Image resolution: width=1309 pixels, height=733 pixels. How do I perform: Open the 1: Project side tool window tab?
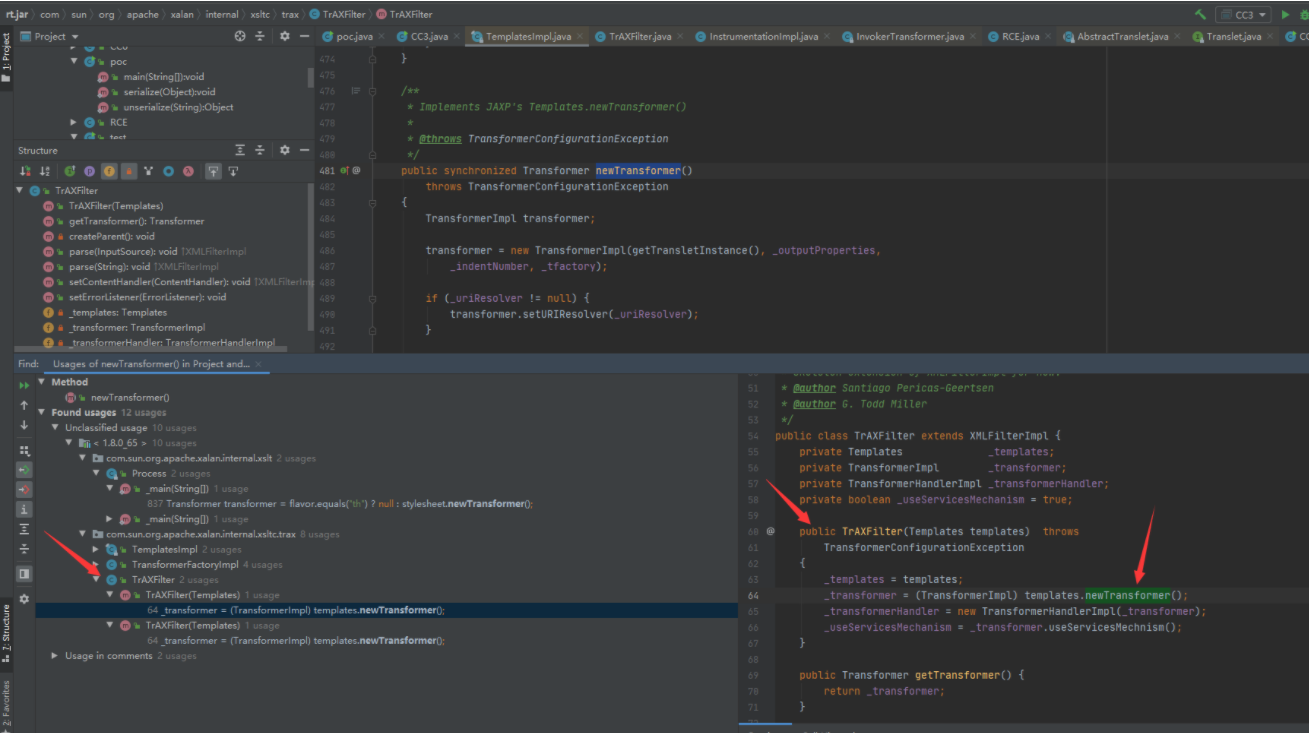pyautogui.click(x=6, y=57)
